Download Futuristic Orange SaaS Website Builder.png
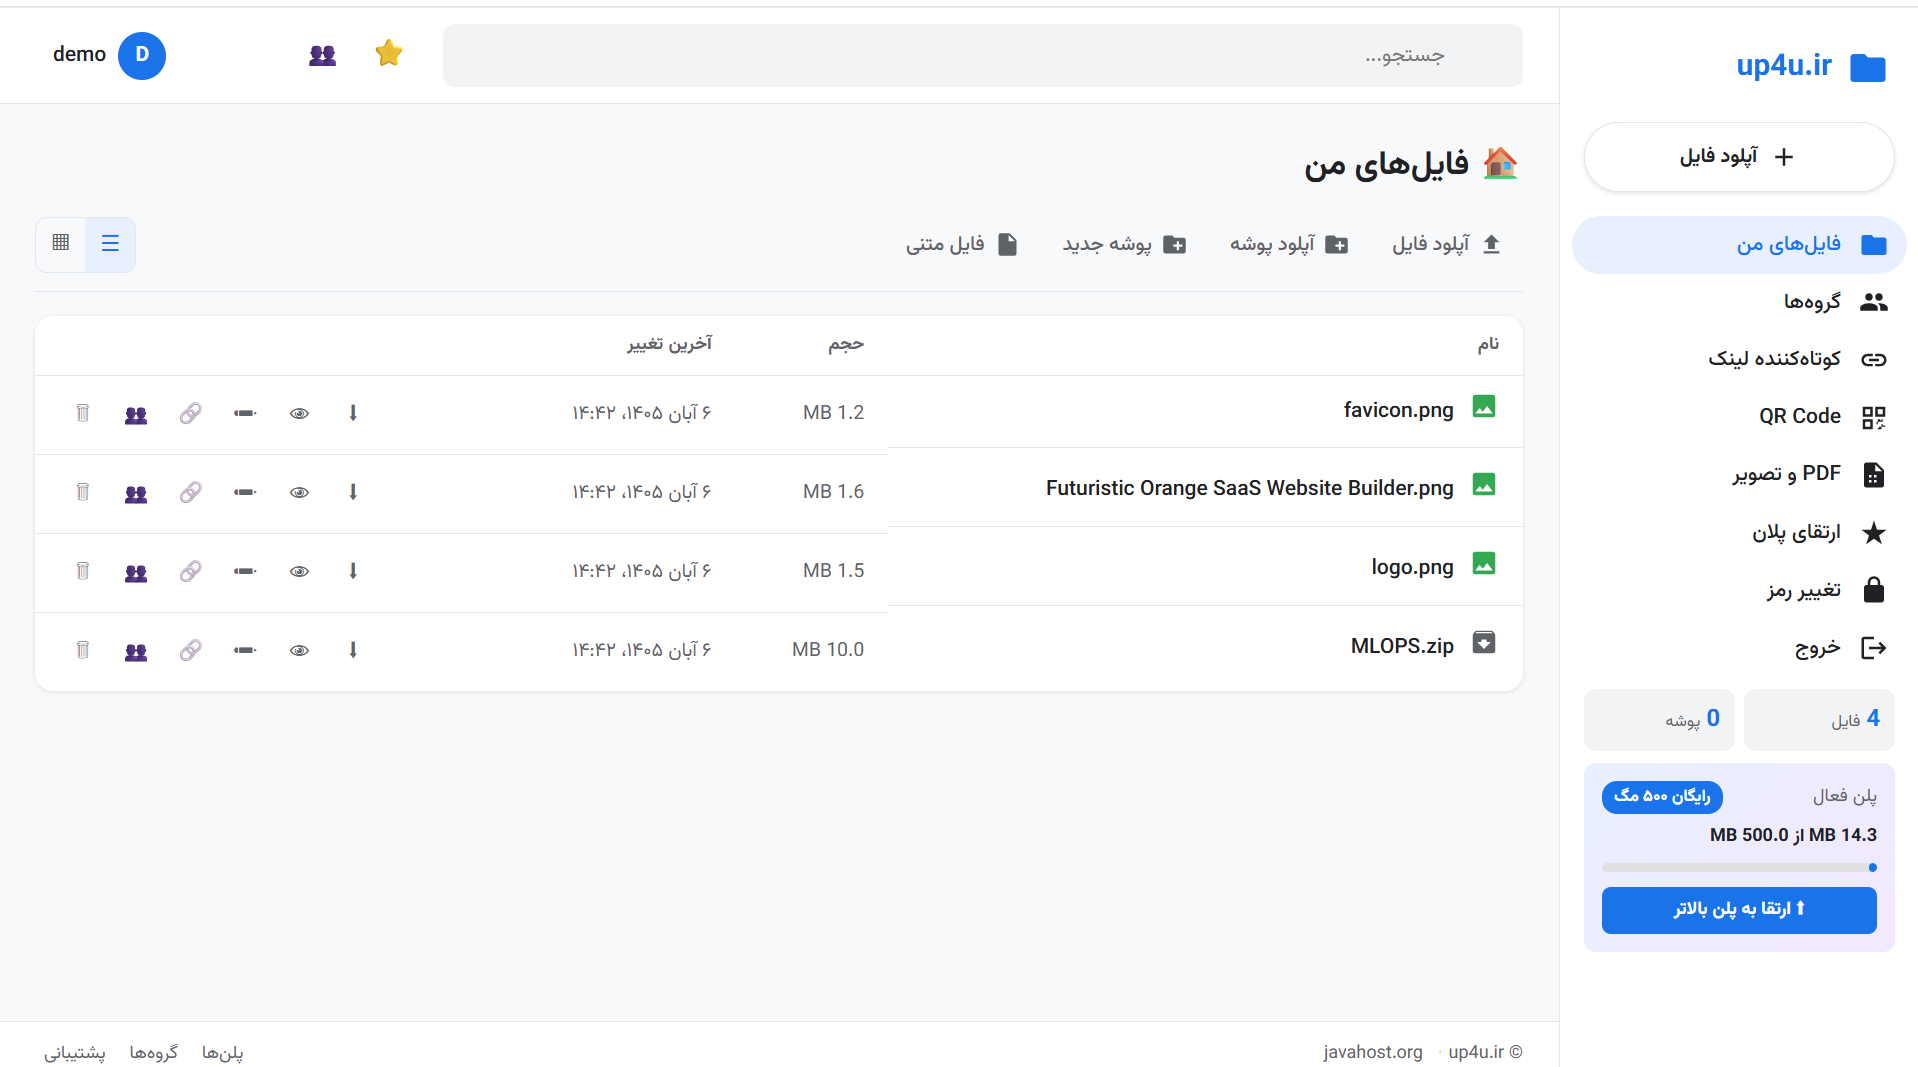 click(353, 492)
